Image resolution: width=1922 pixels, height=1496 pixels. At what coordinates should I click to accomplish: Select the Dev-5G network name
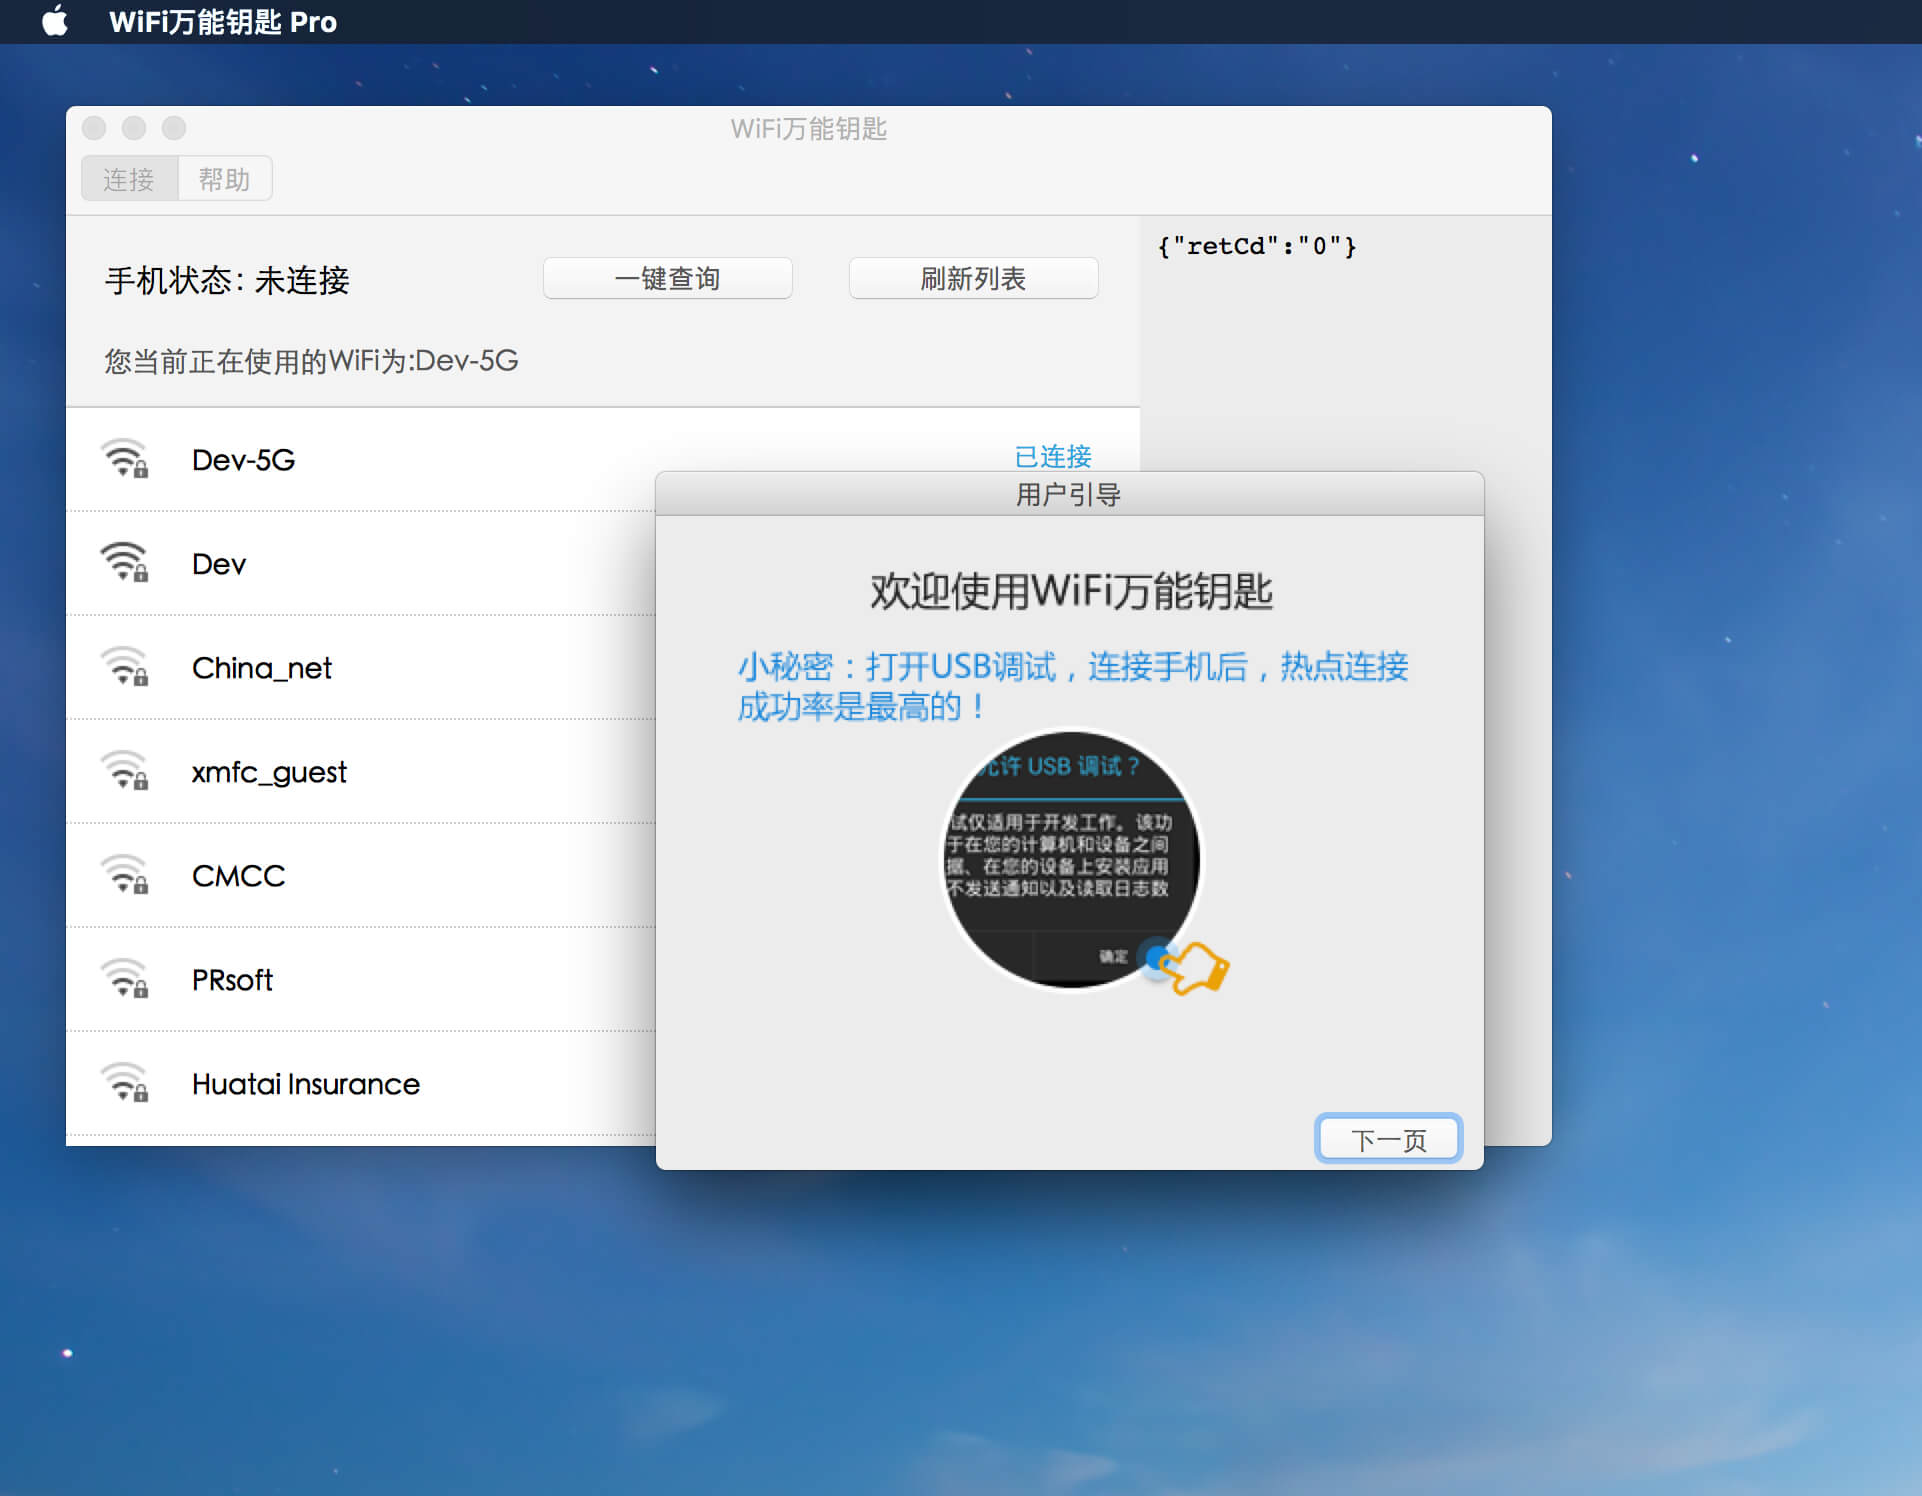[x=244, y=460]
